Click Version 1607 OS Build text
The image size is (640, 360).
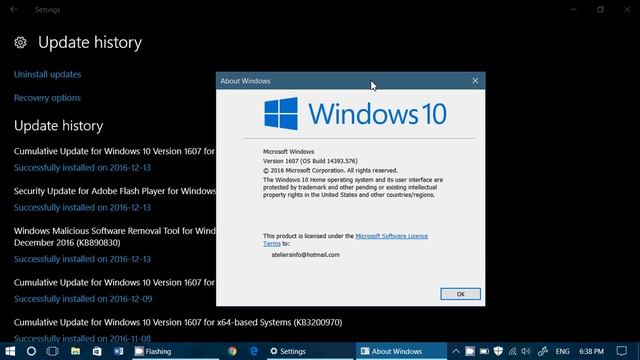[x=310, y=161]
